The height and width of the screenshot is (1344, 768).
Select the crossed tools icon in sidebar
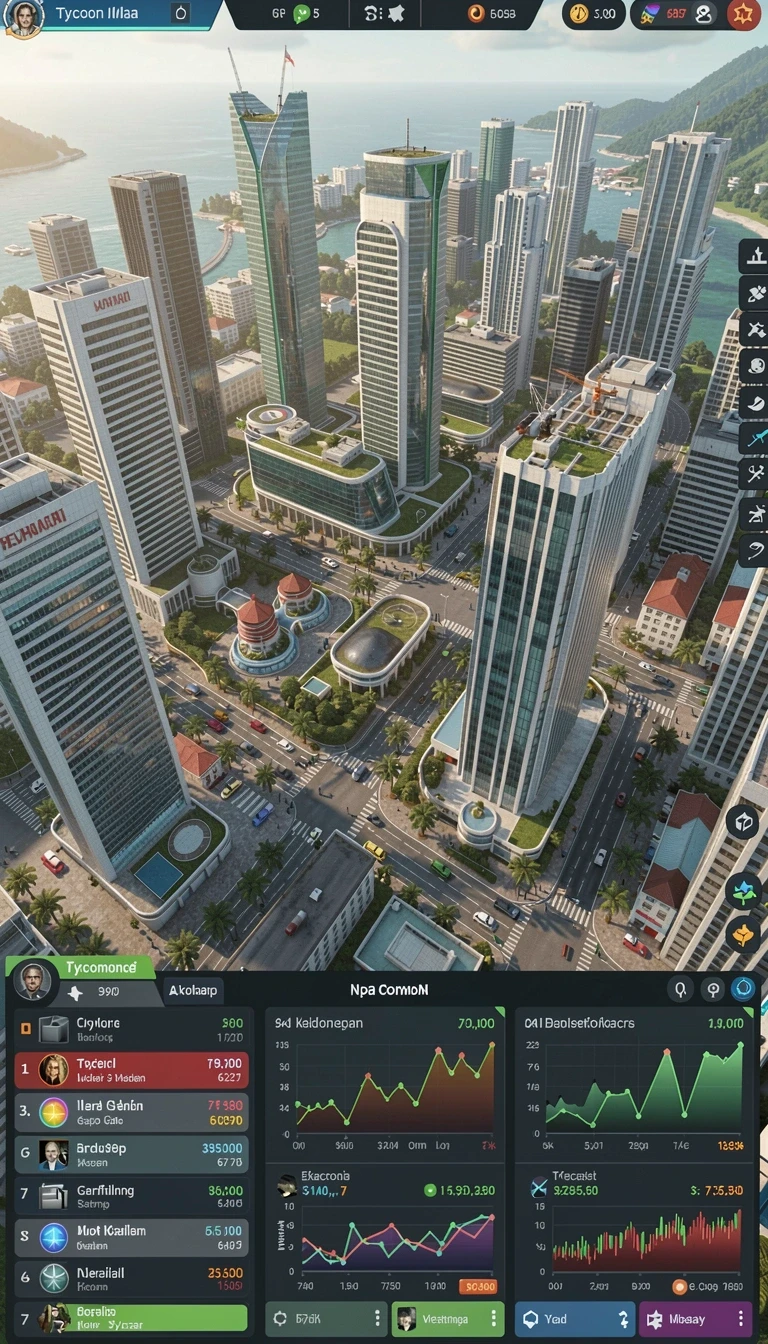[x=753, y=473]
